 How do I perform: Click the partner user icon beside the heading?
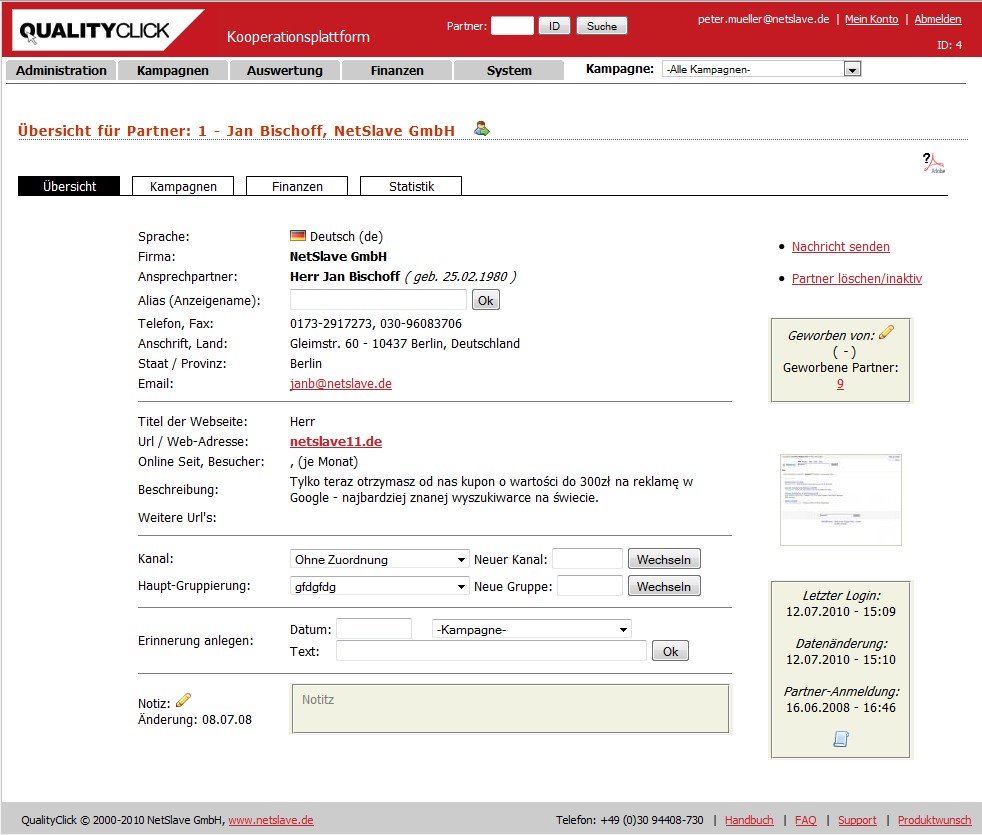[482, 129]
